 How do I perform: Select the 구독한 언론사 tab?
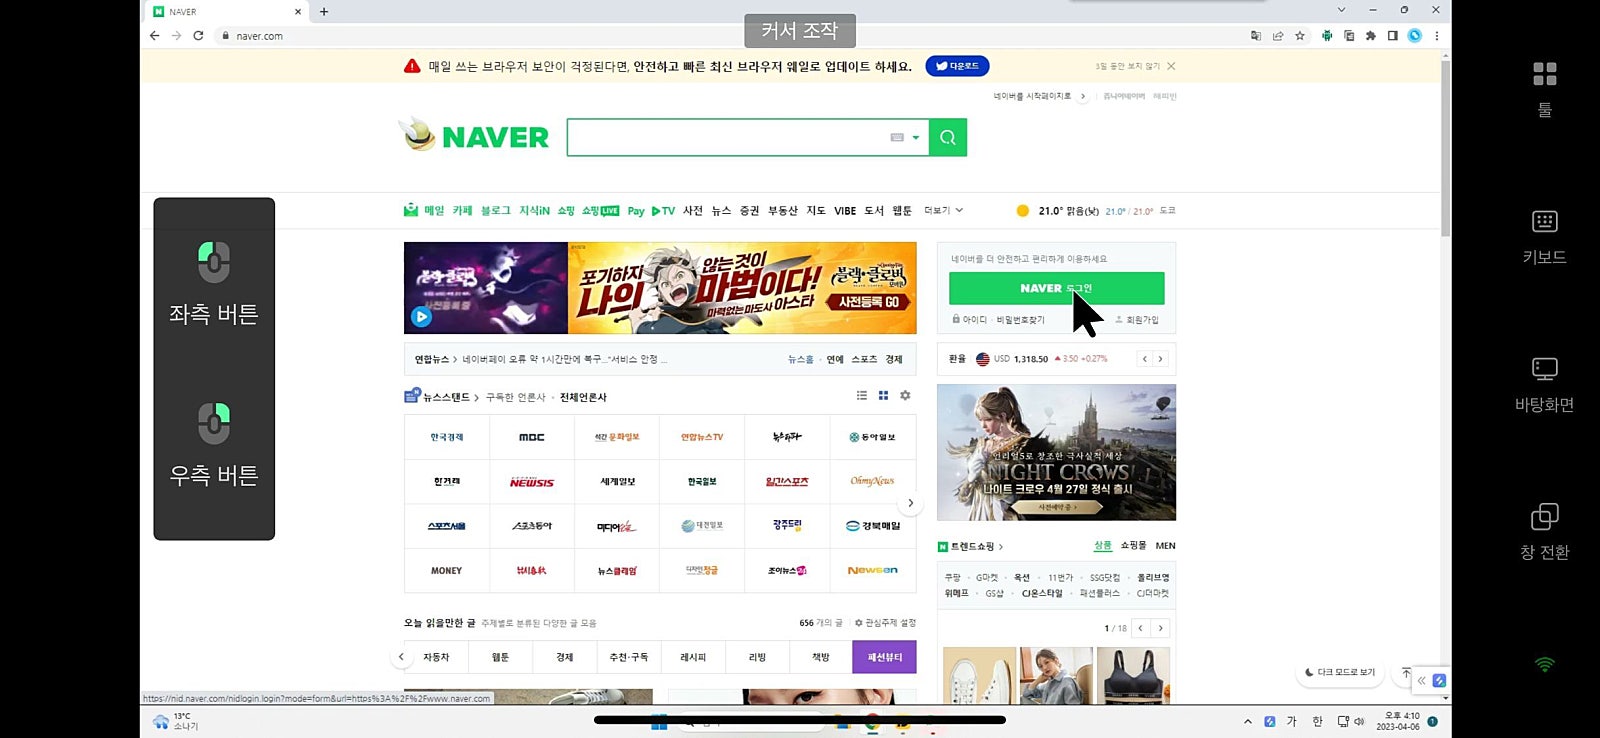(516, 398)
